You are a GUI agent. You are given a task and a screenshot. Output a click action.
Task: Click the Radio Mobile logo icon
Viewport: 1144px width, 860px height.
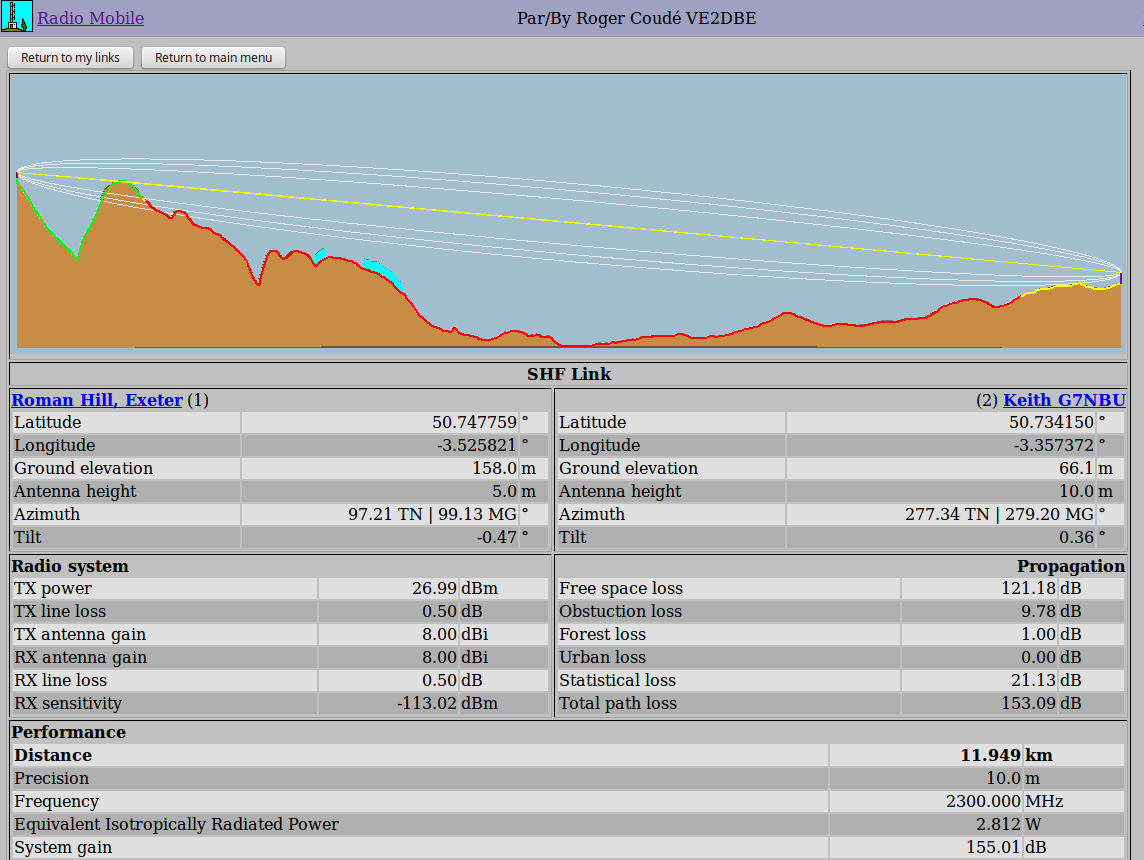click(17, 17)
